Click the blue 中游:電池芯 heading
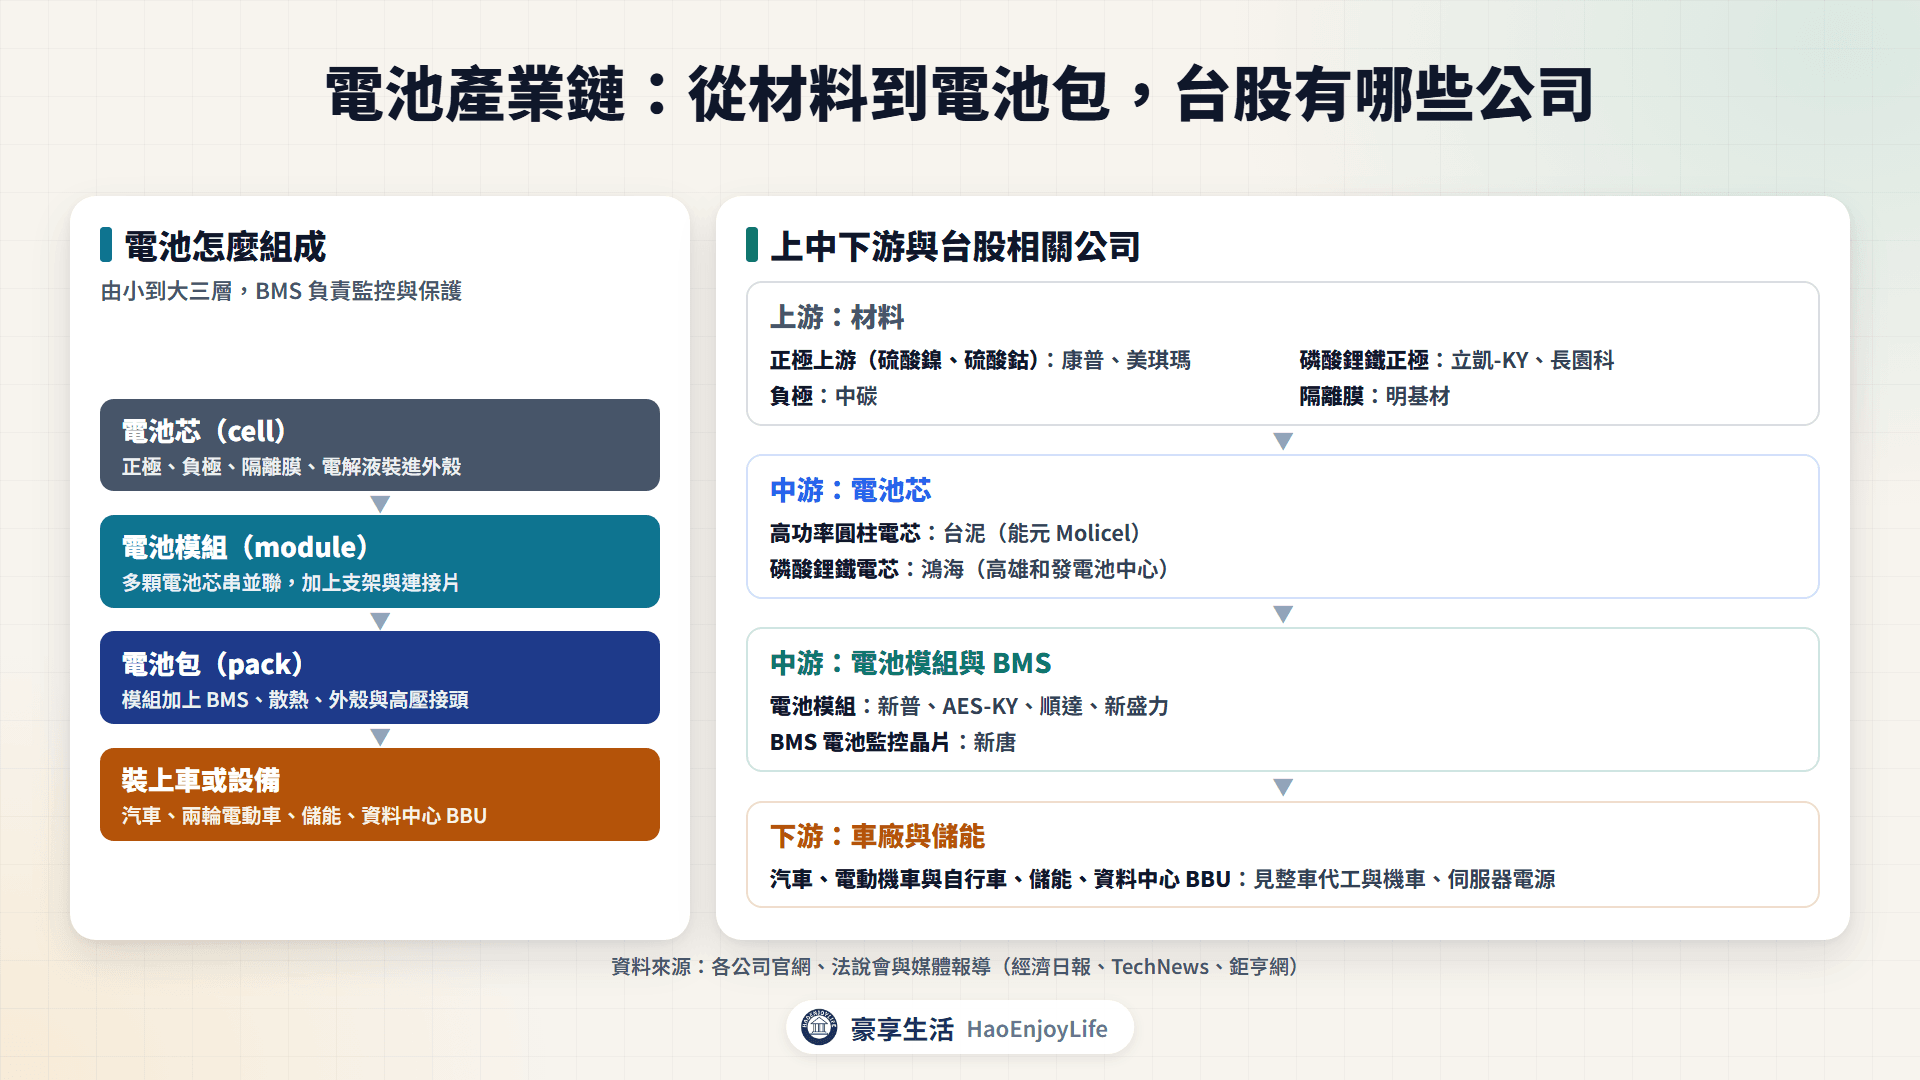This screenshot has width=1920, height=1080. (851, 490)
